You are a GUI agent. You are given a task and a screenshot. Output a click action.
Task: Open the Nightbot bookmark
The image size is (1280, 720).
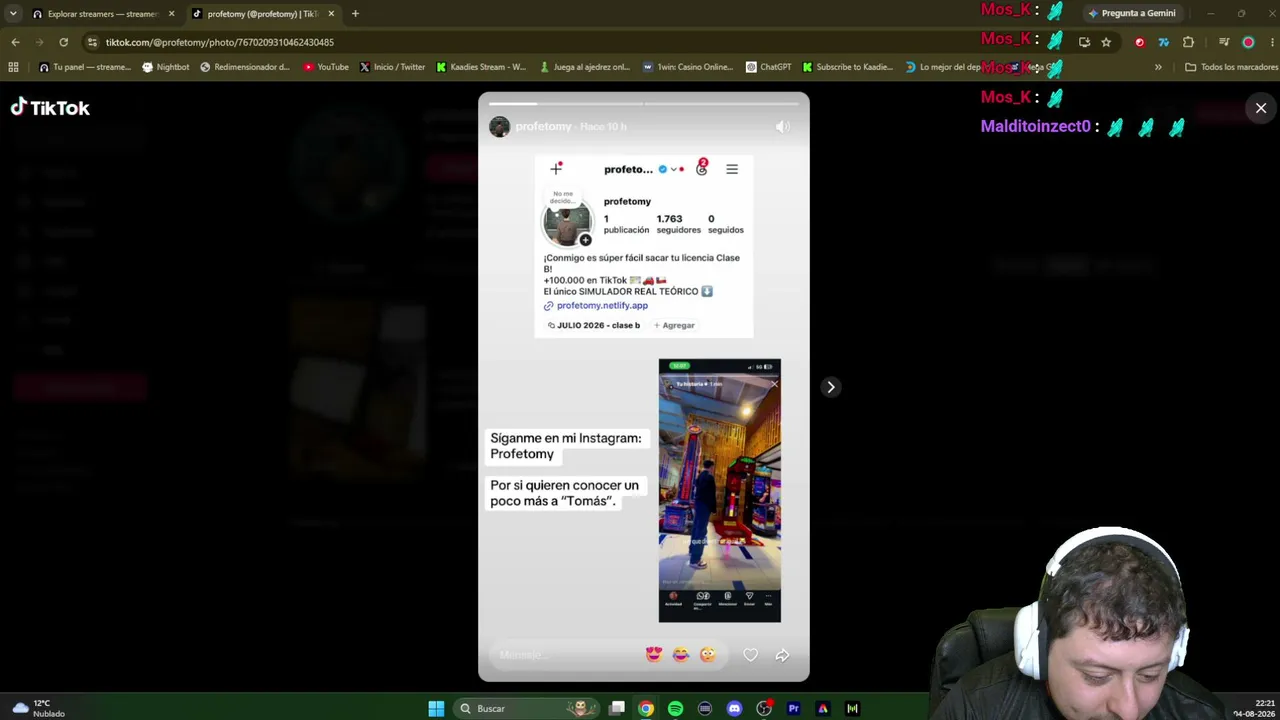click(x=166, y=67)
